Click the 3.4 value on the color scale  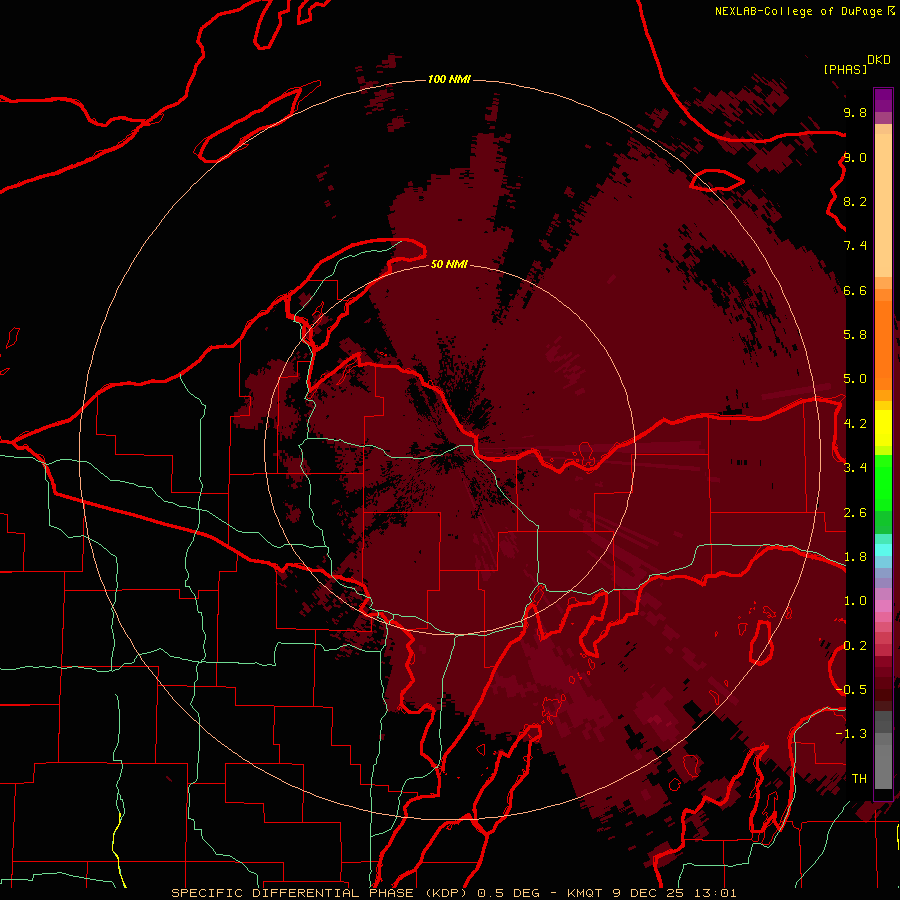[x=855, y=467]
